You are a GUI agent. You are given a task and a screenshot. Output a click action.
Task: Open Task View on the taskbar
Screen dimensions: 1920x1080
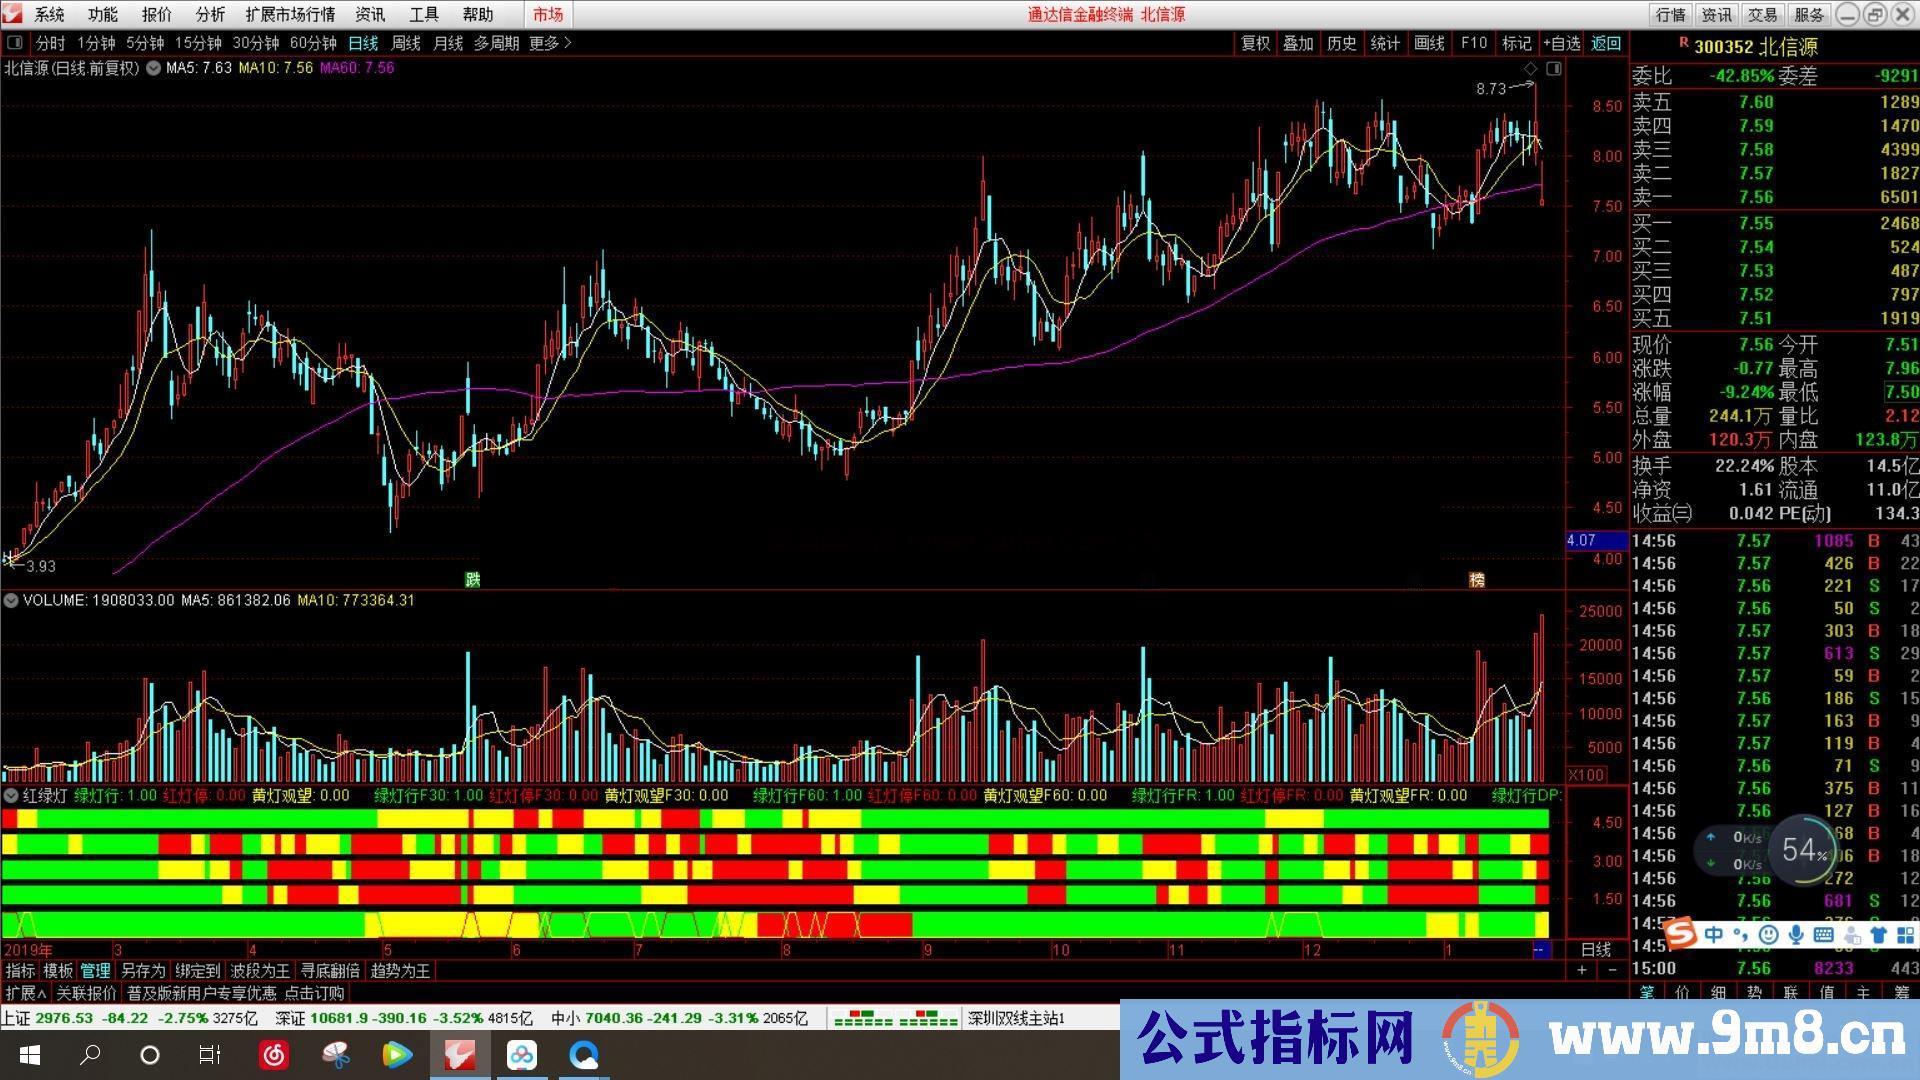(x=209, y=1054)
